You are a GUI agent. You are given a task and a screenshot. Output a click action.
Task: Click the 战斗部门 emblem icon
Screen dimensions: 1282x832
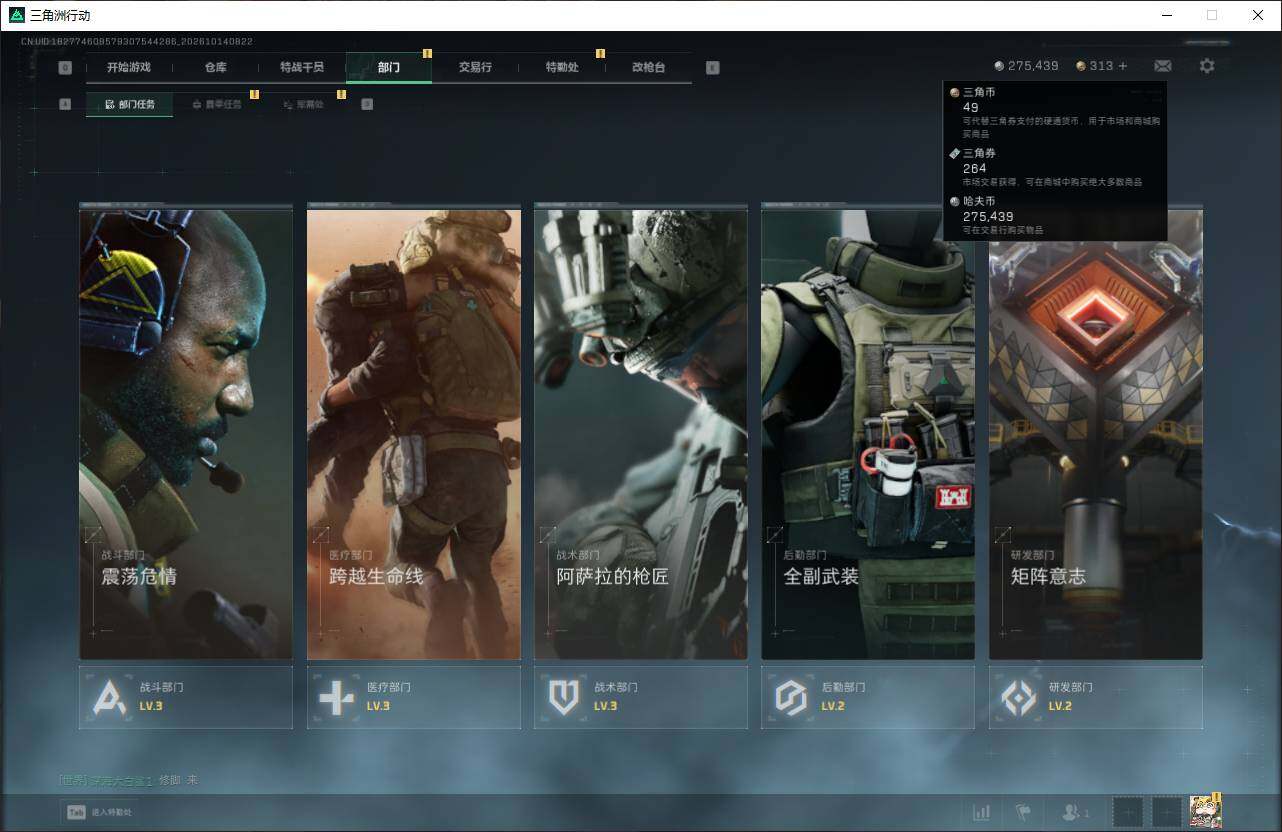[109, 697]
